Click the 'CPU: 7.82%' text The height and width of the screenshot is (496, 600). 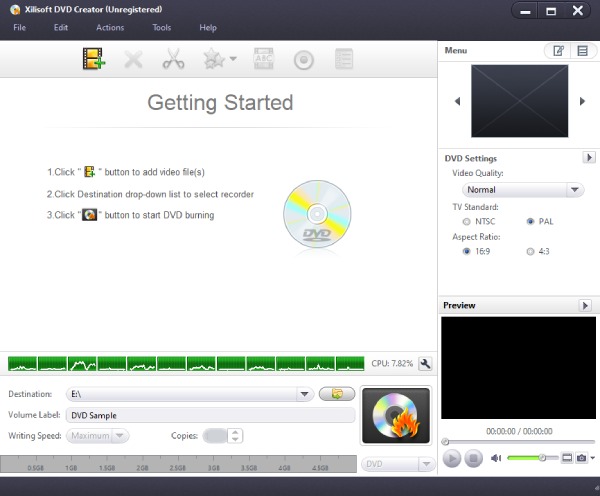pos(392,363)
